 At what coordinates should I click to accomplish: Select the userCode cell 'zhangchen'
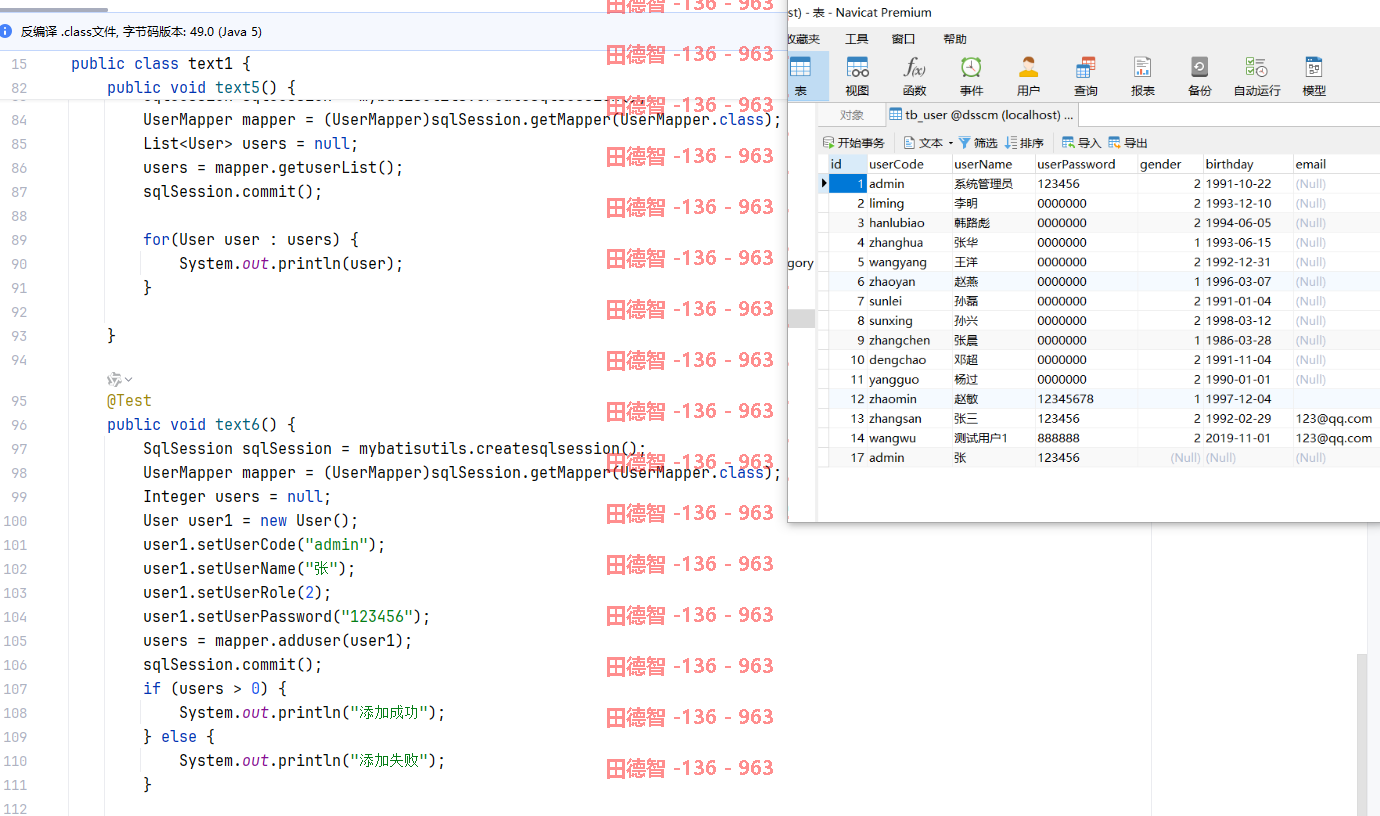point(908,340)
